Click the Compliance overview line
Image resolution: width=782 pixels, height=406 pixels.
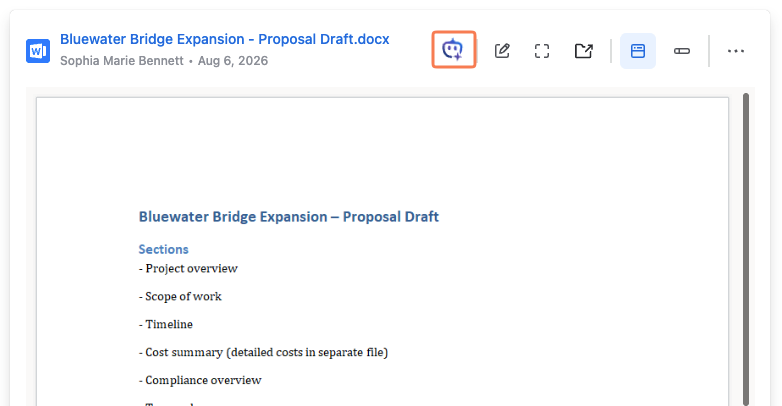coord(200,380)
